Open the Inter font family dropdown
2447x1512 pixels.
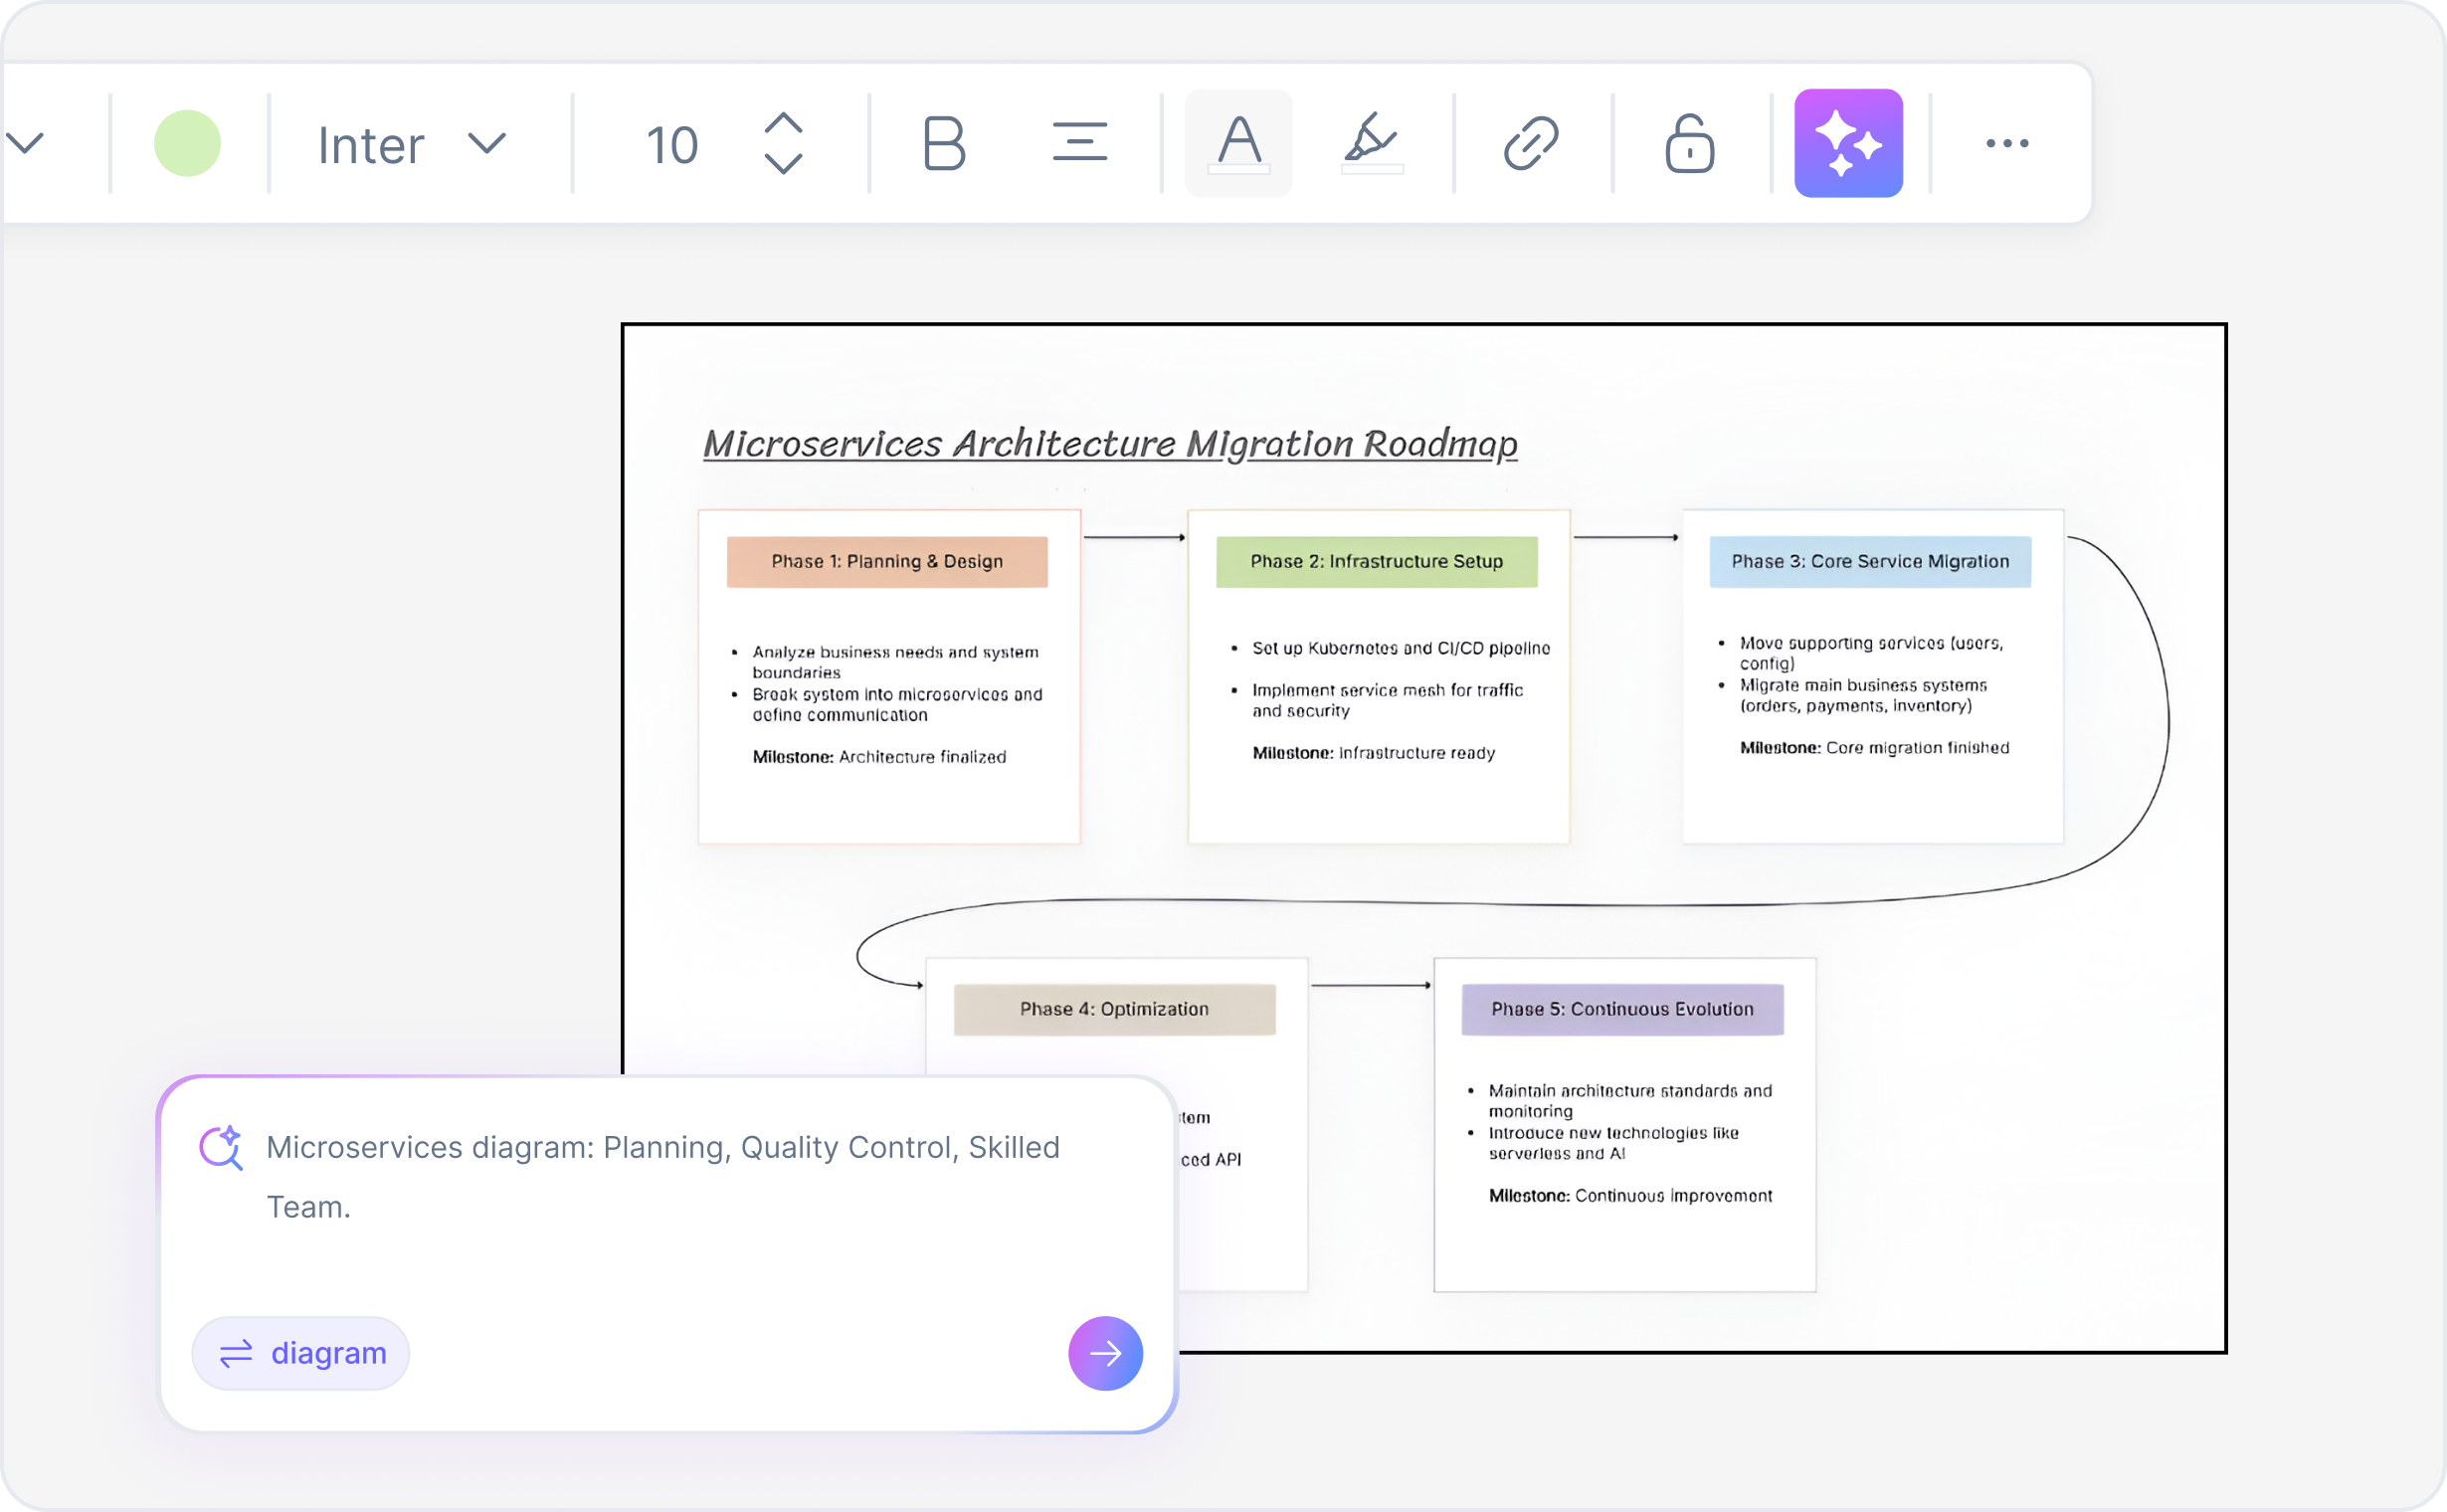411,145
